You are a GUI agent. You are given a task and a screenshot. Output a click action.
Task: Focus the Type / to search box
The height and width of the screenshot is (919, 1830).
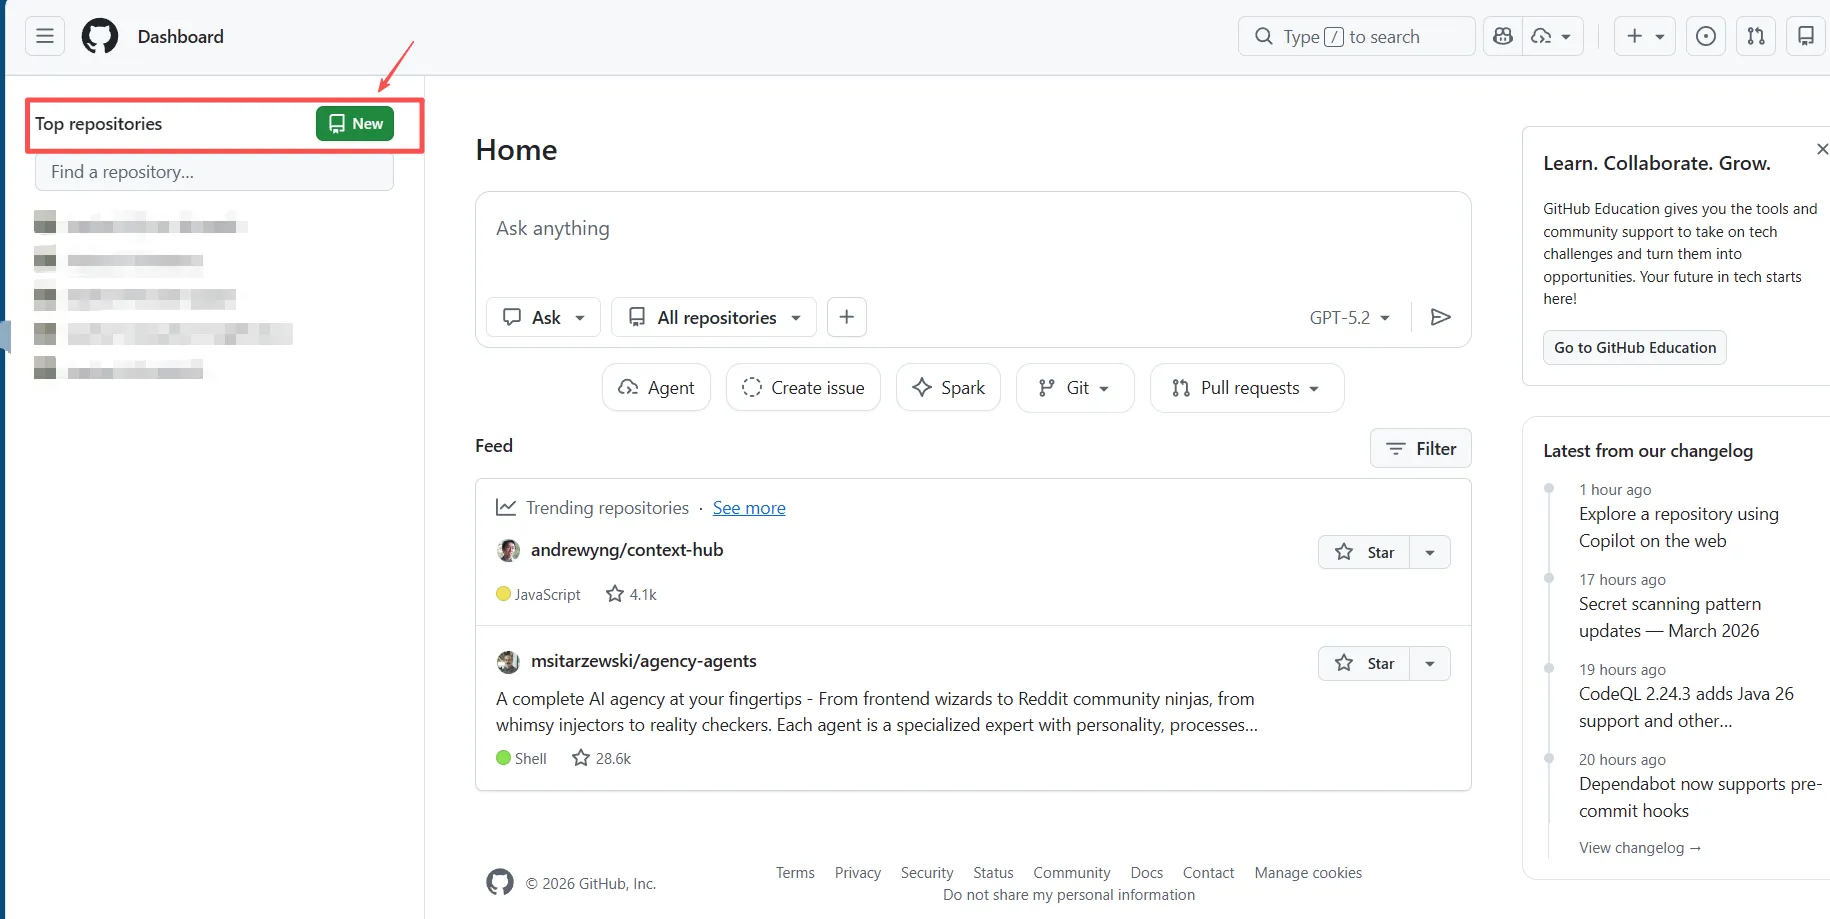[1356, 37]
